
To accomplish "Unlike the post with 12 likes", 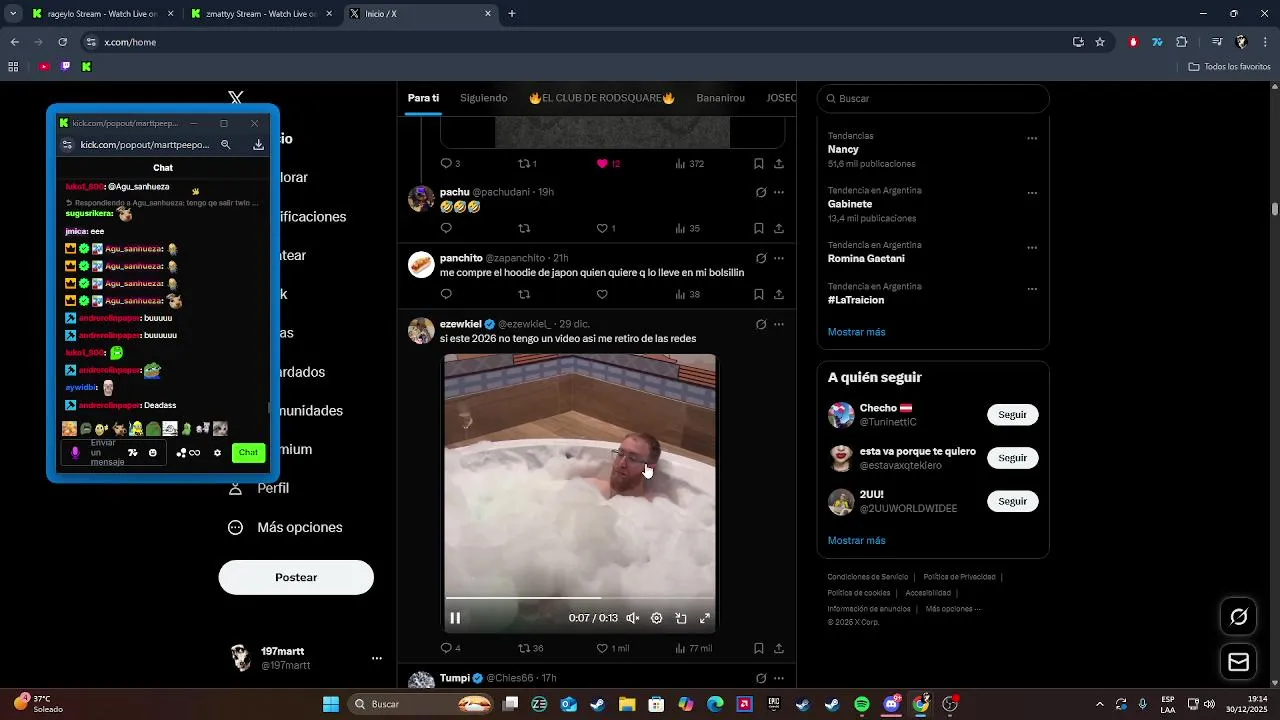I will tap(608, 163).
